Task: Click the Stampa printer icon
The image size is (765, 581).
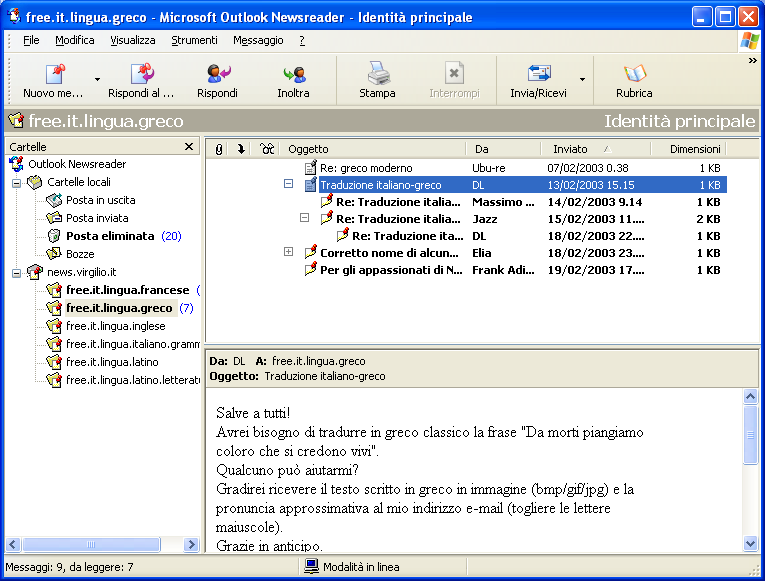Action: 378,73
